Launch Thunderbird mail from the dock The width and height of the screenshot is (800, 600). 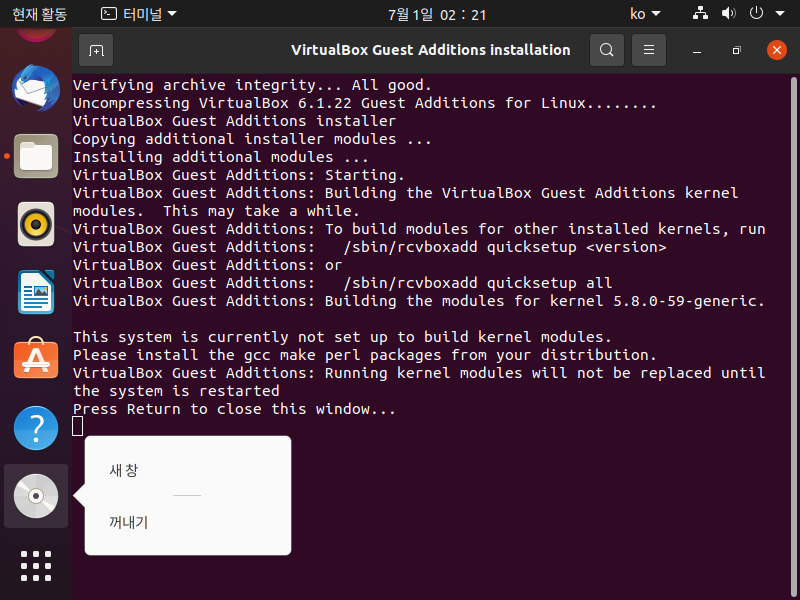pyautogui.click(x=36, y=88)
